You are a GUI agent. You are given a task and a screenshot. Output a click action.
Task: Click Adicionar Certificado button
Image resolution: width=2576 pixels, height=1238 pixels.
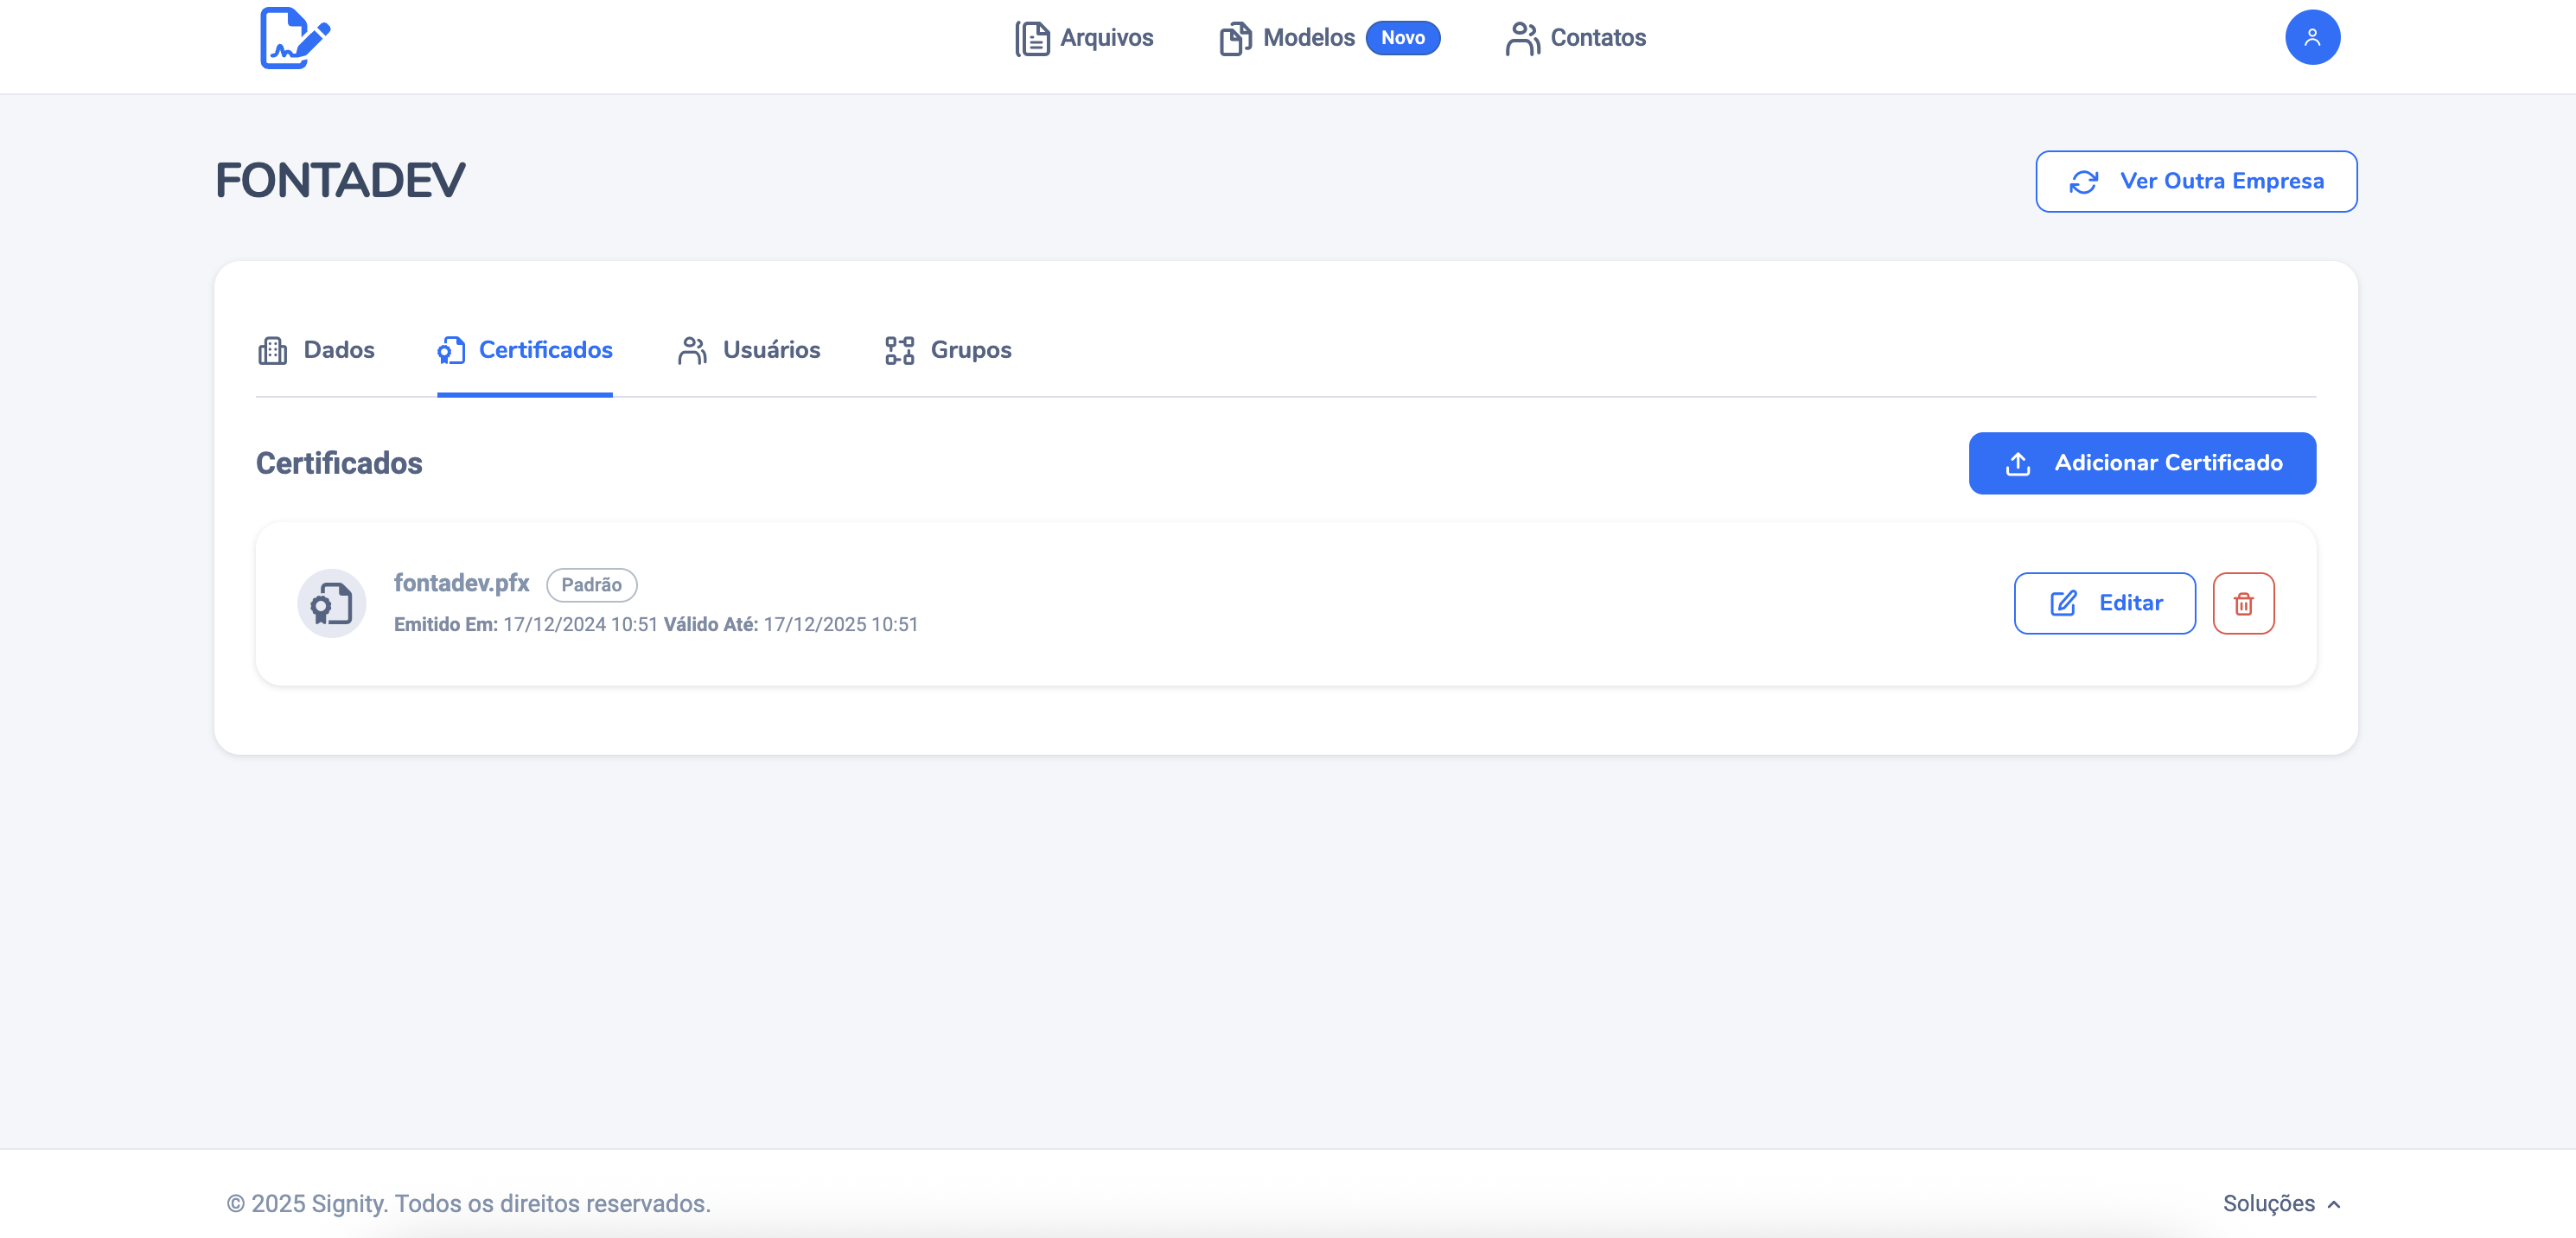pos(2142,463)
